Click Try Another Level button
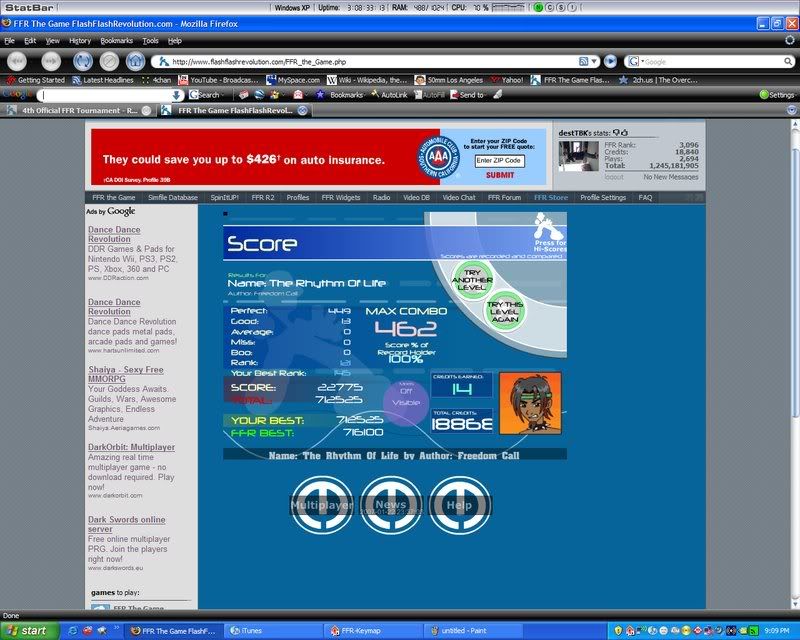The height and width of the screenshot is (640, 800). [x=470, y=279]
